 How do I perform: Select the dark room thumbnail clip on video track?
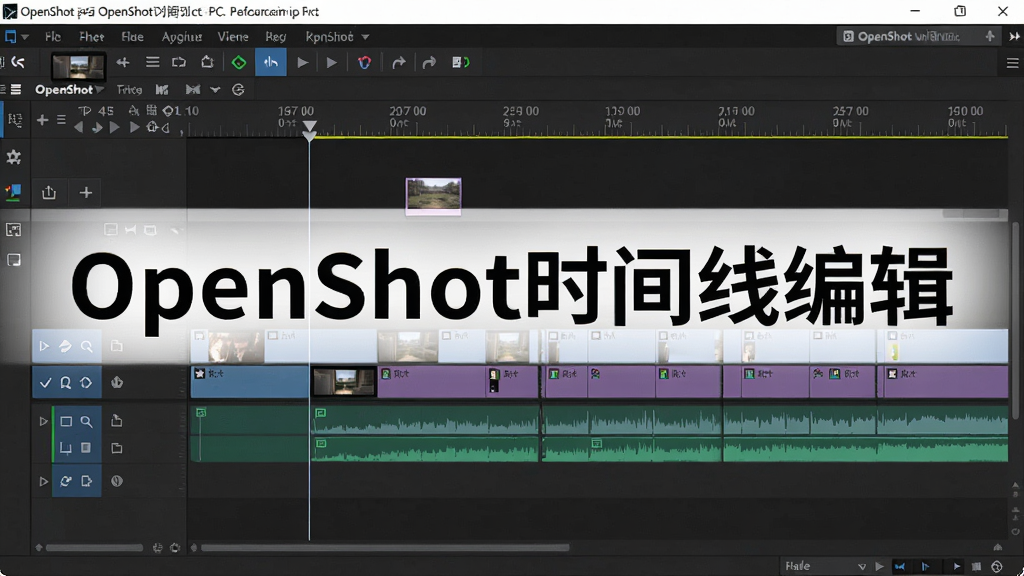click(x=344, y=382)
